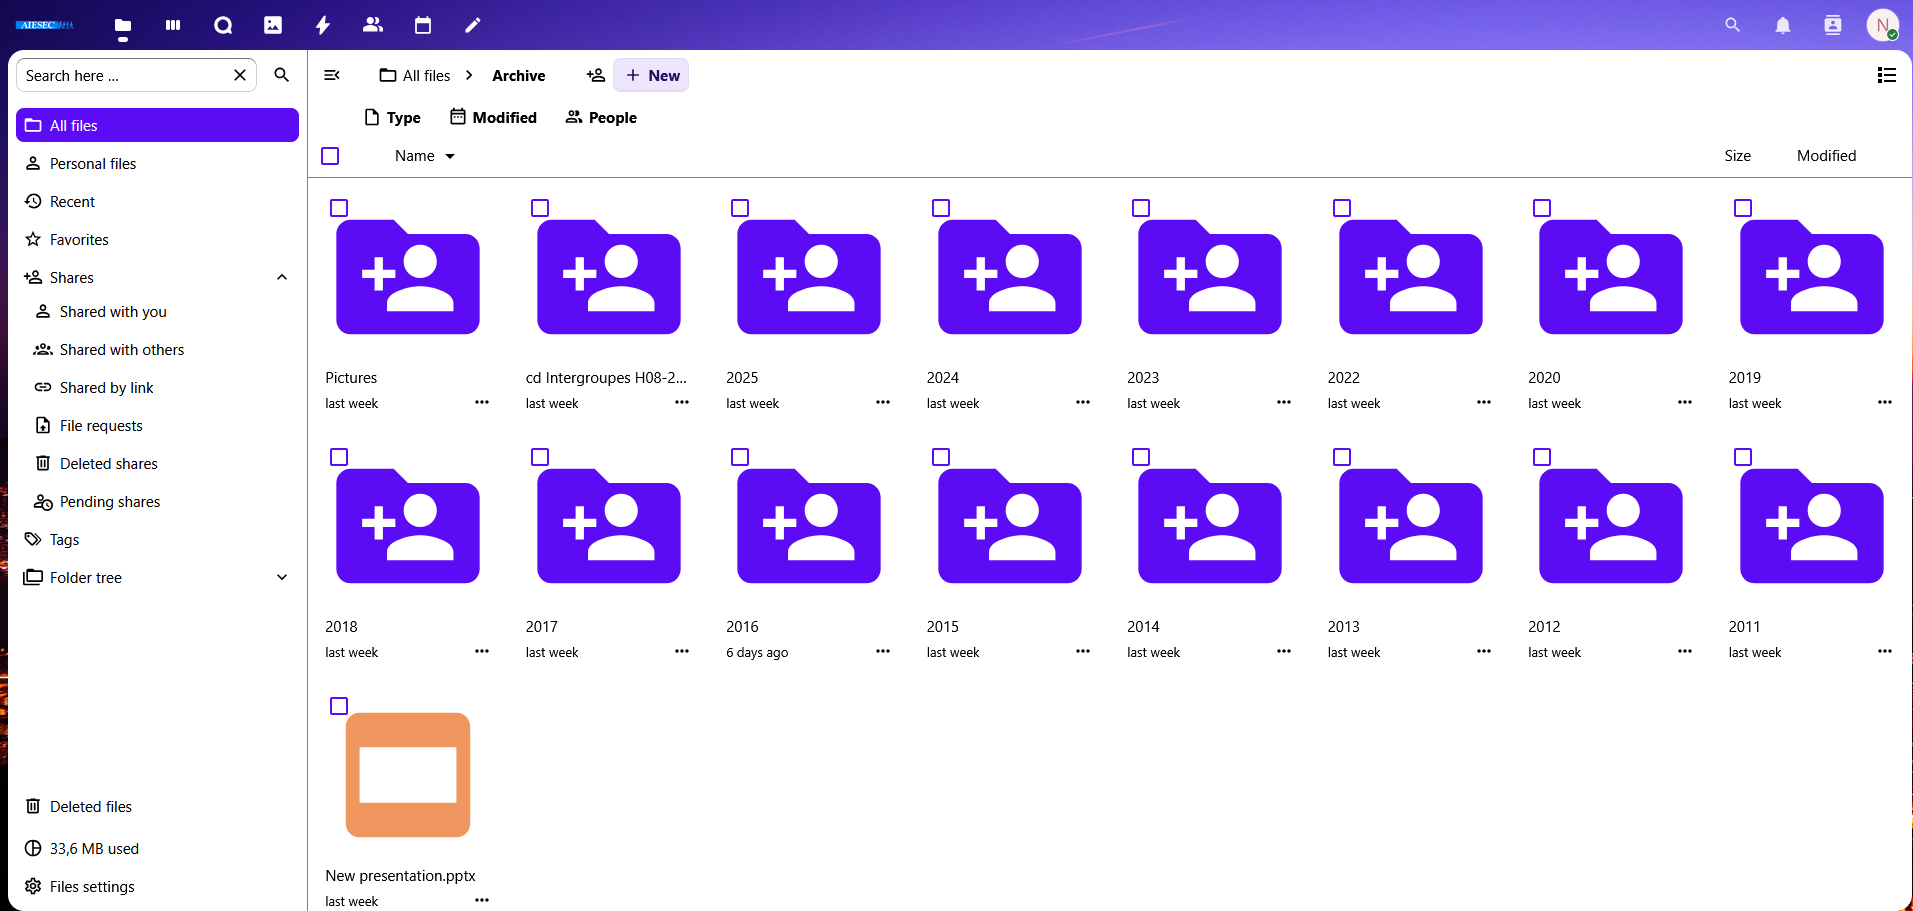Collapse the Shares section chevron
Image resolution: width=1913 pixels, height=911 pixels.
click(x=282, y=278)
